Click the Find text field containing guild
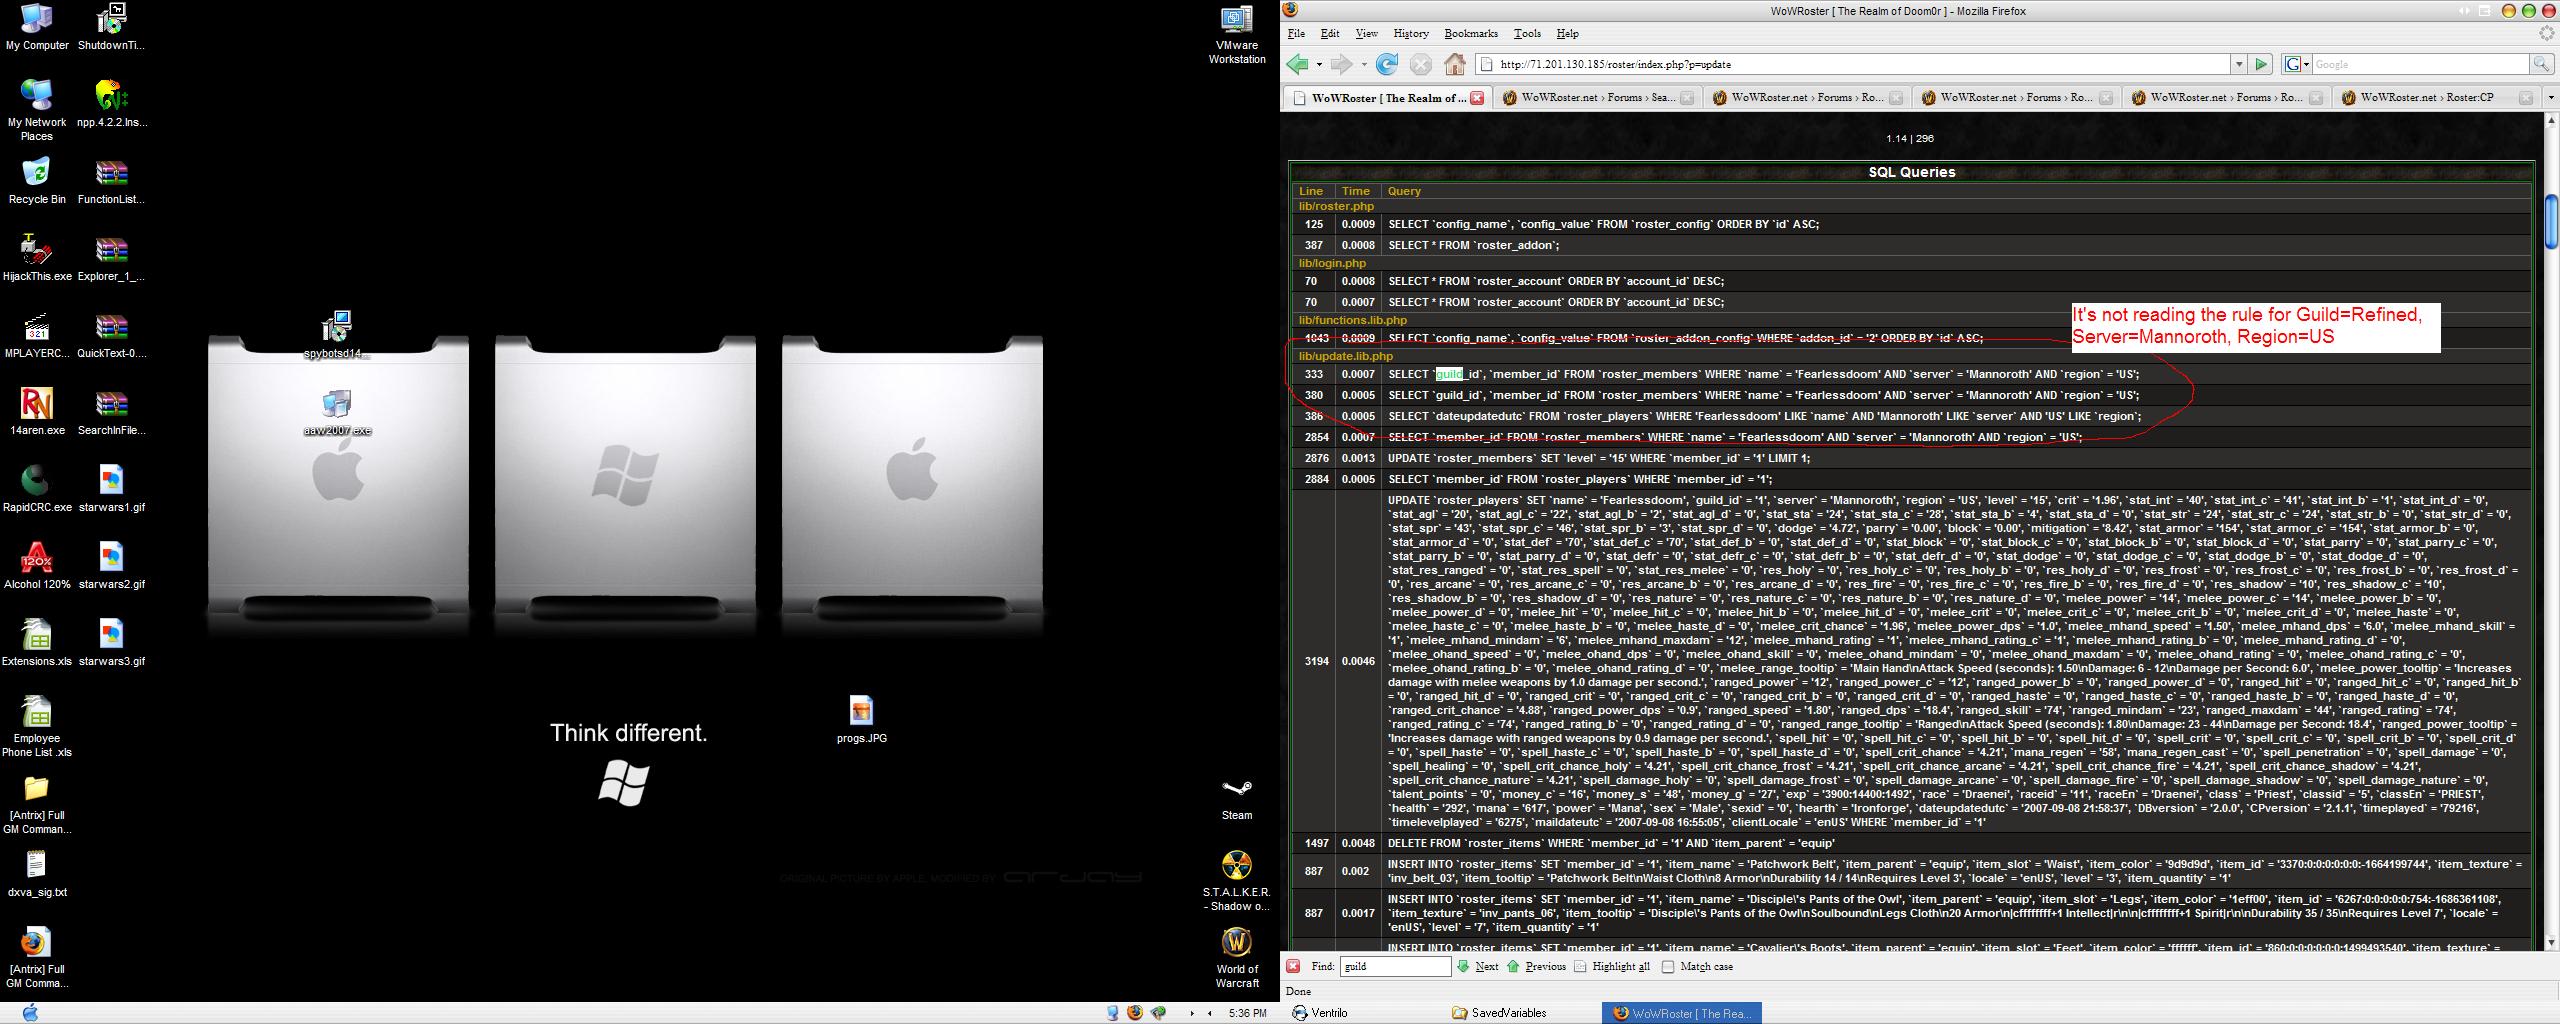 pos(1395,966)
